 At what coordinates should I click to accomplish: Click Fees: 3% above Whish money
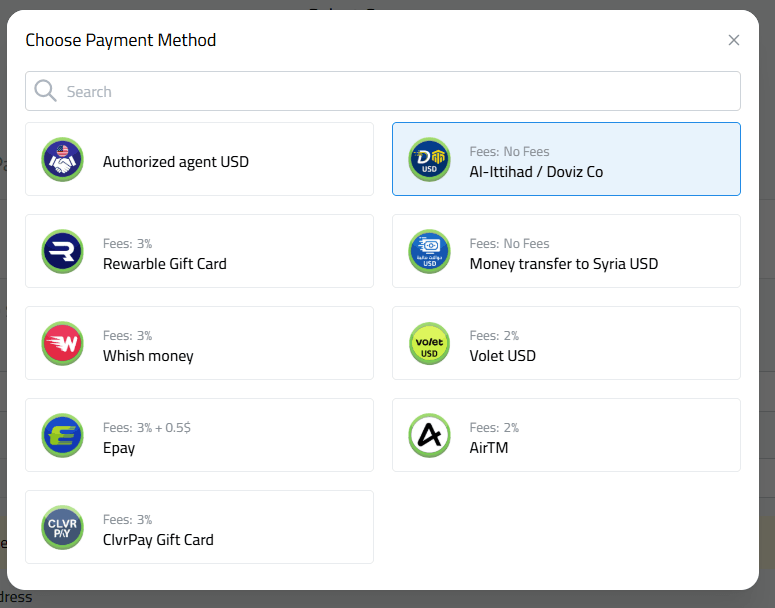[127, 336]
